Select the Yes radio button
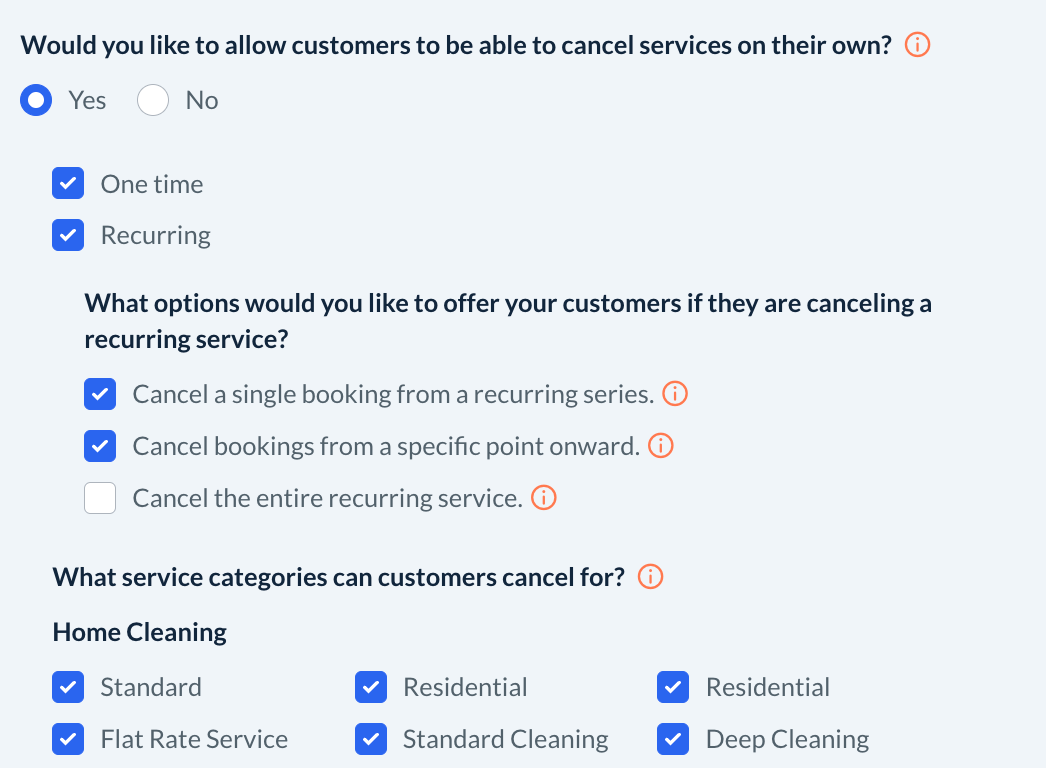Image resolution: width=1046 pixels, height=768 pixels. pos(37,100)
